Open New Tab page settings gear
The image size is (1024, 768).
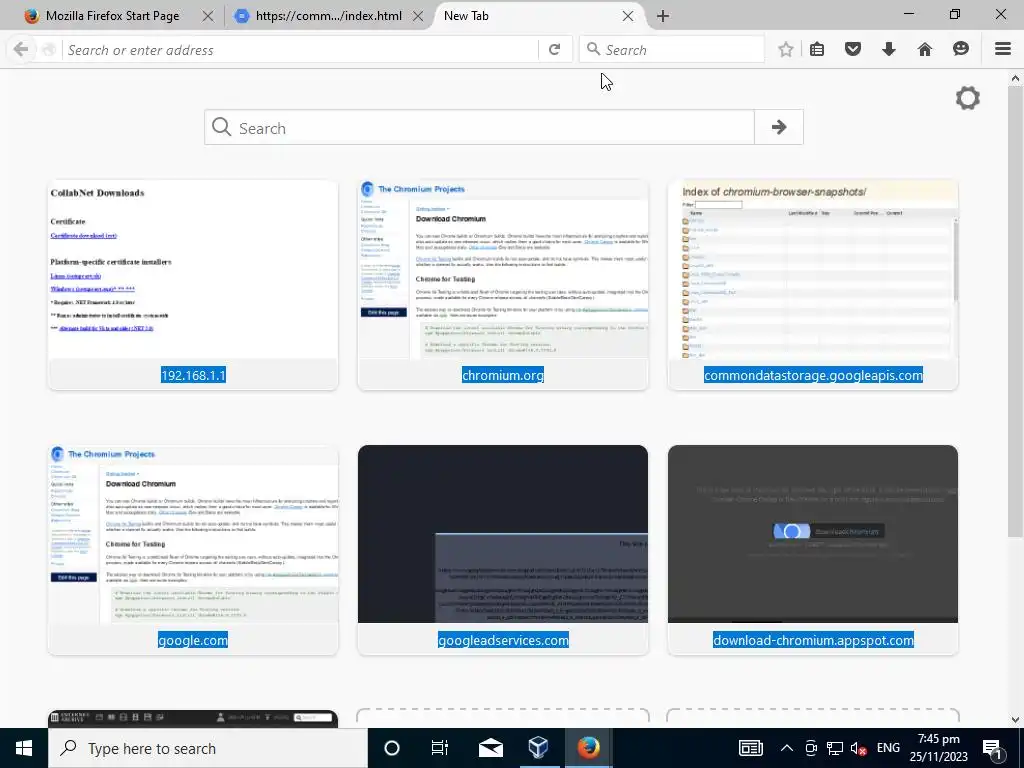click(968, 99)
